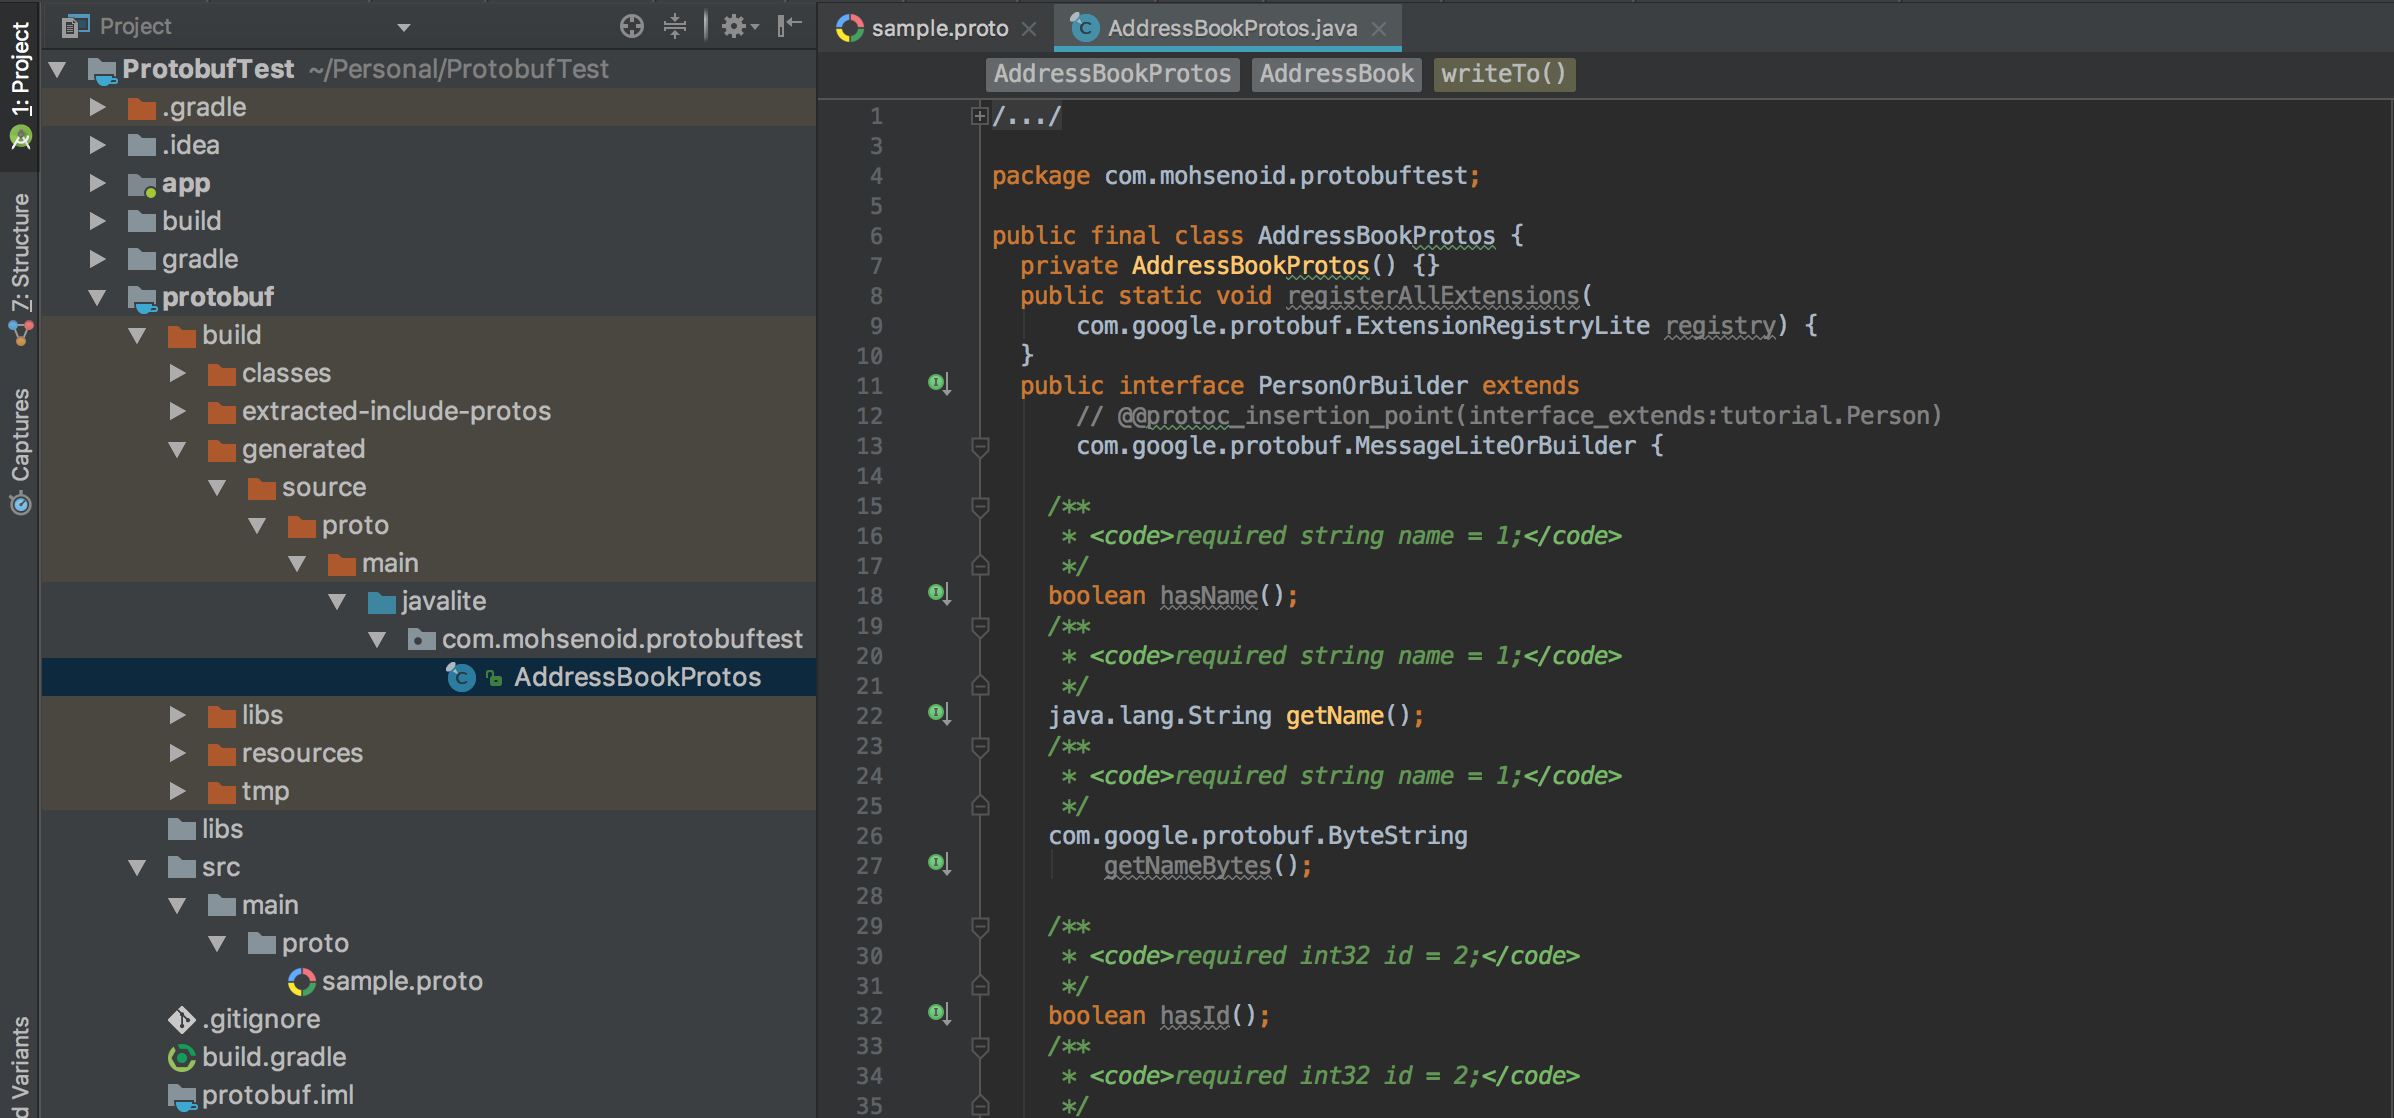
Task: Click the sample.proto file icon in tree
Action: tap(300, 981)
